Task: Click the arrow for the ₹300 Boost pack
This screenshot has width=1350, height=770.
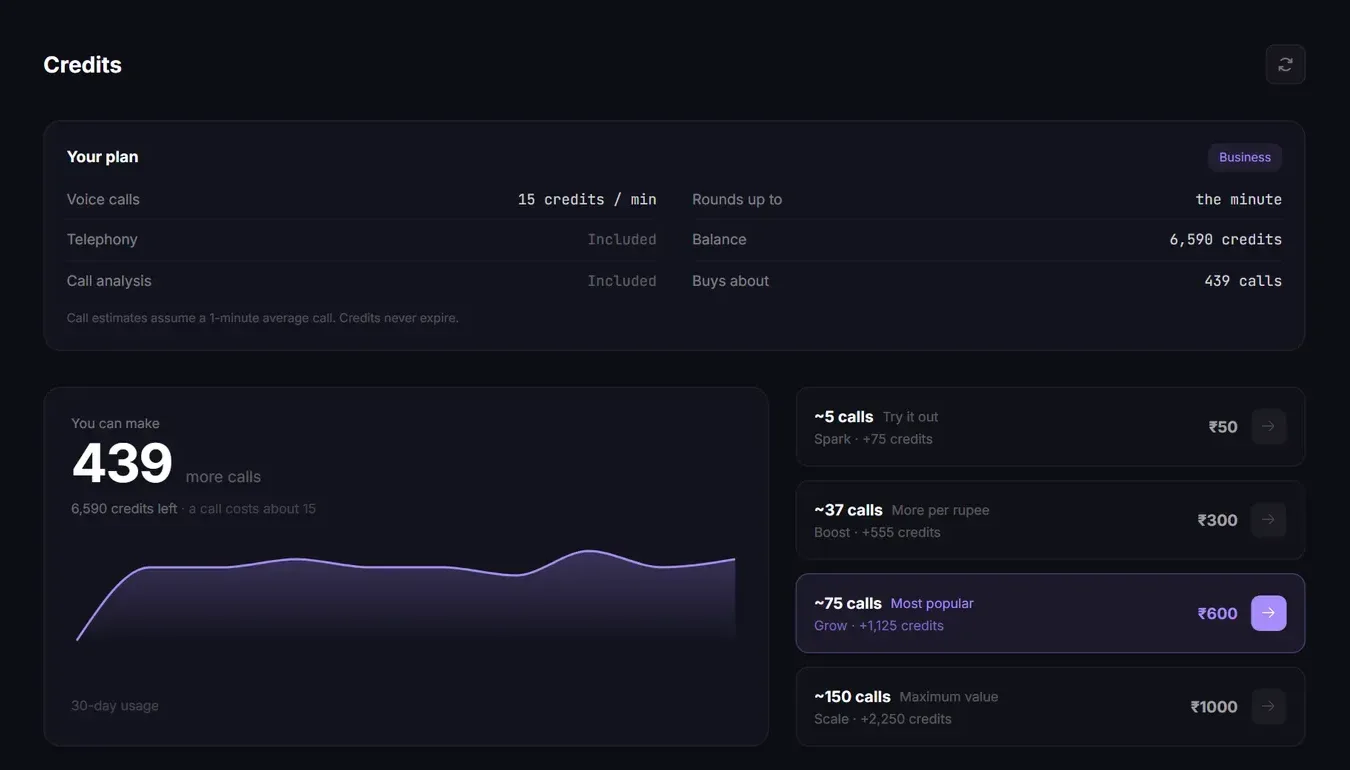Action: (x=1268, y=520)
